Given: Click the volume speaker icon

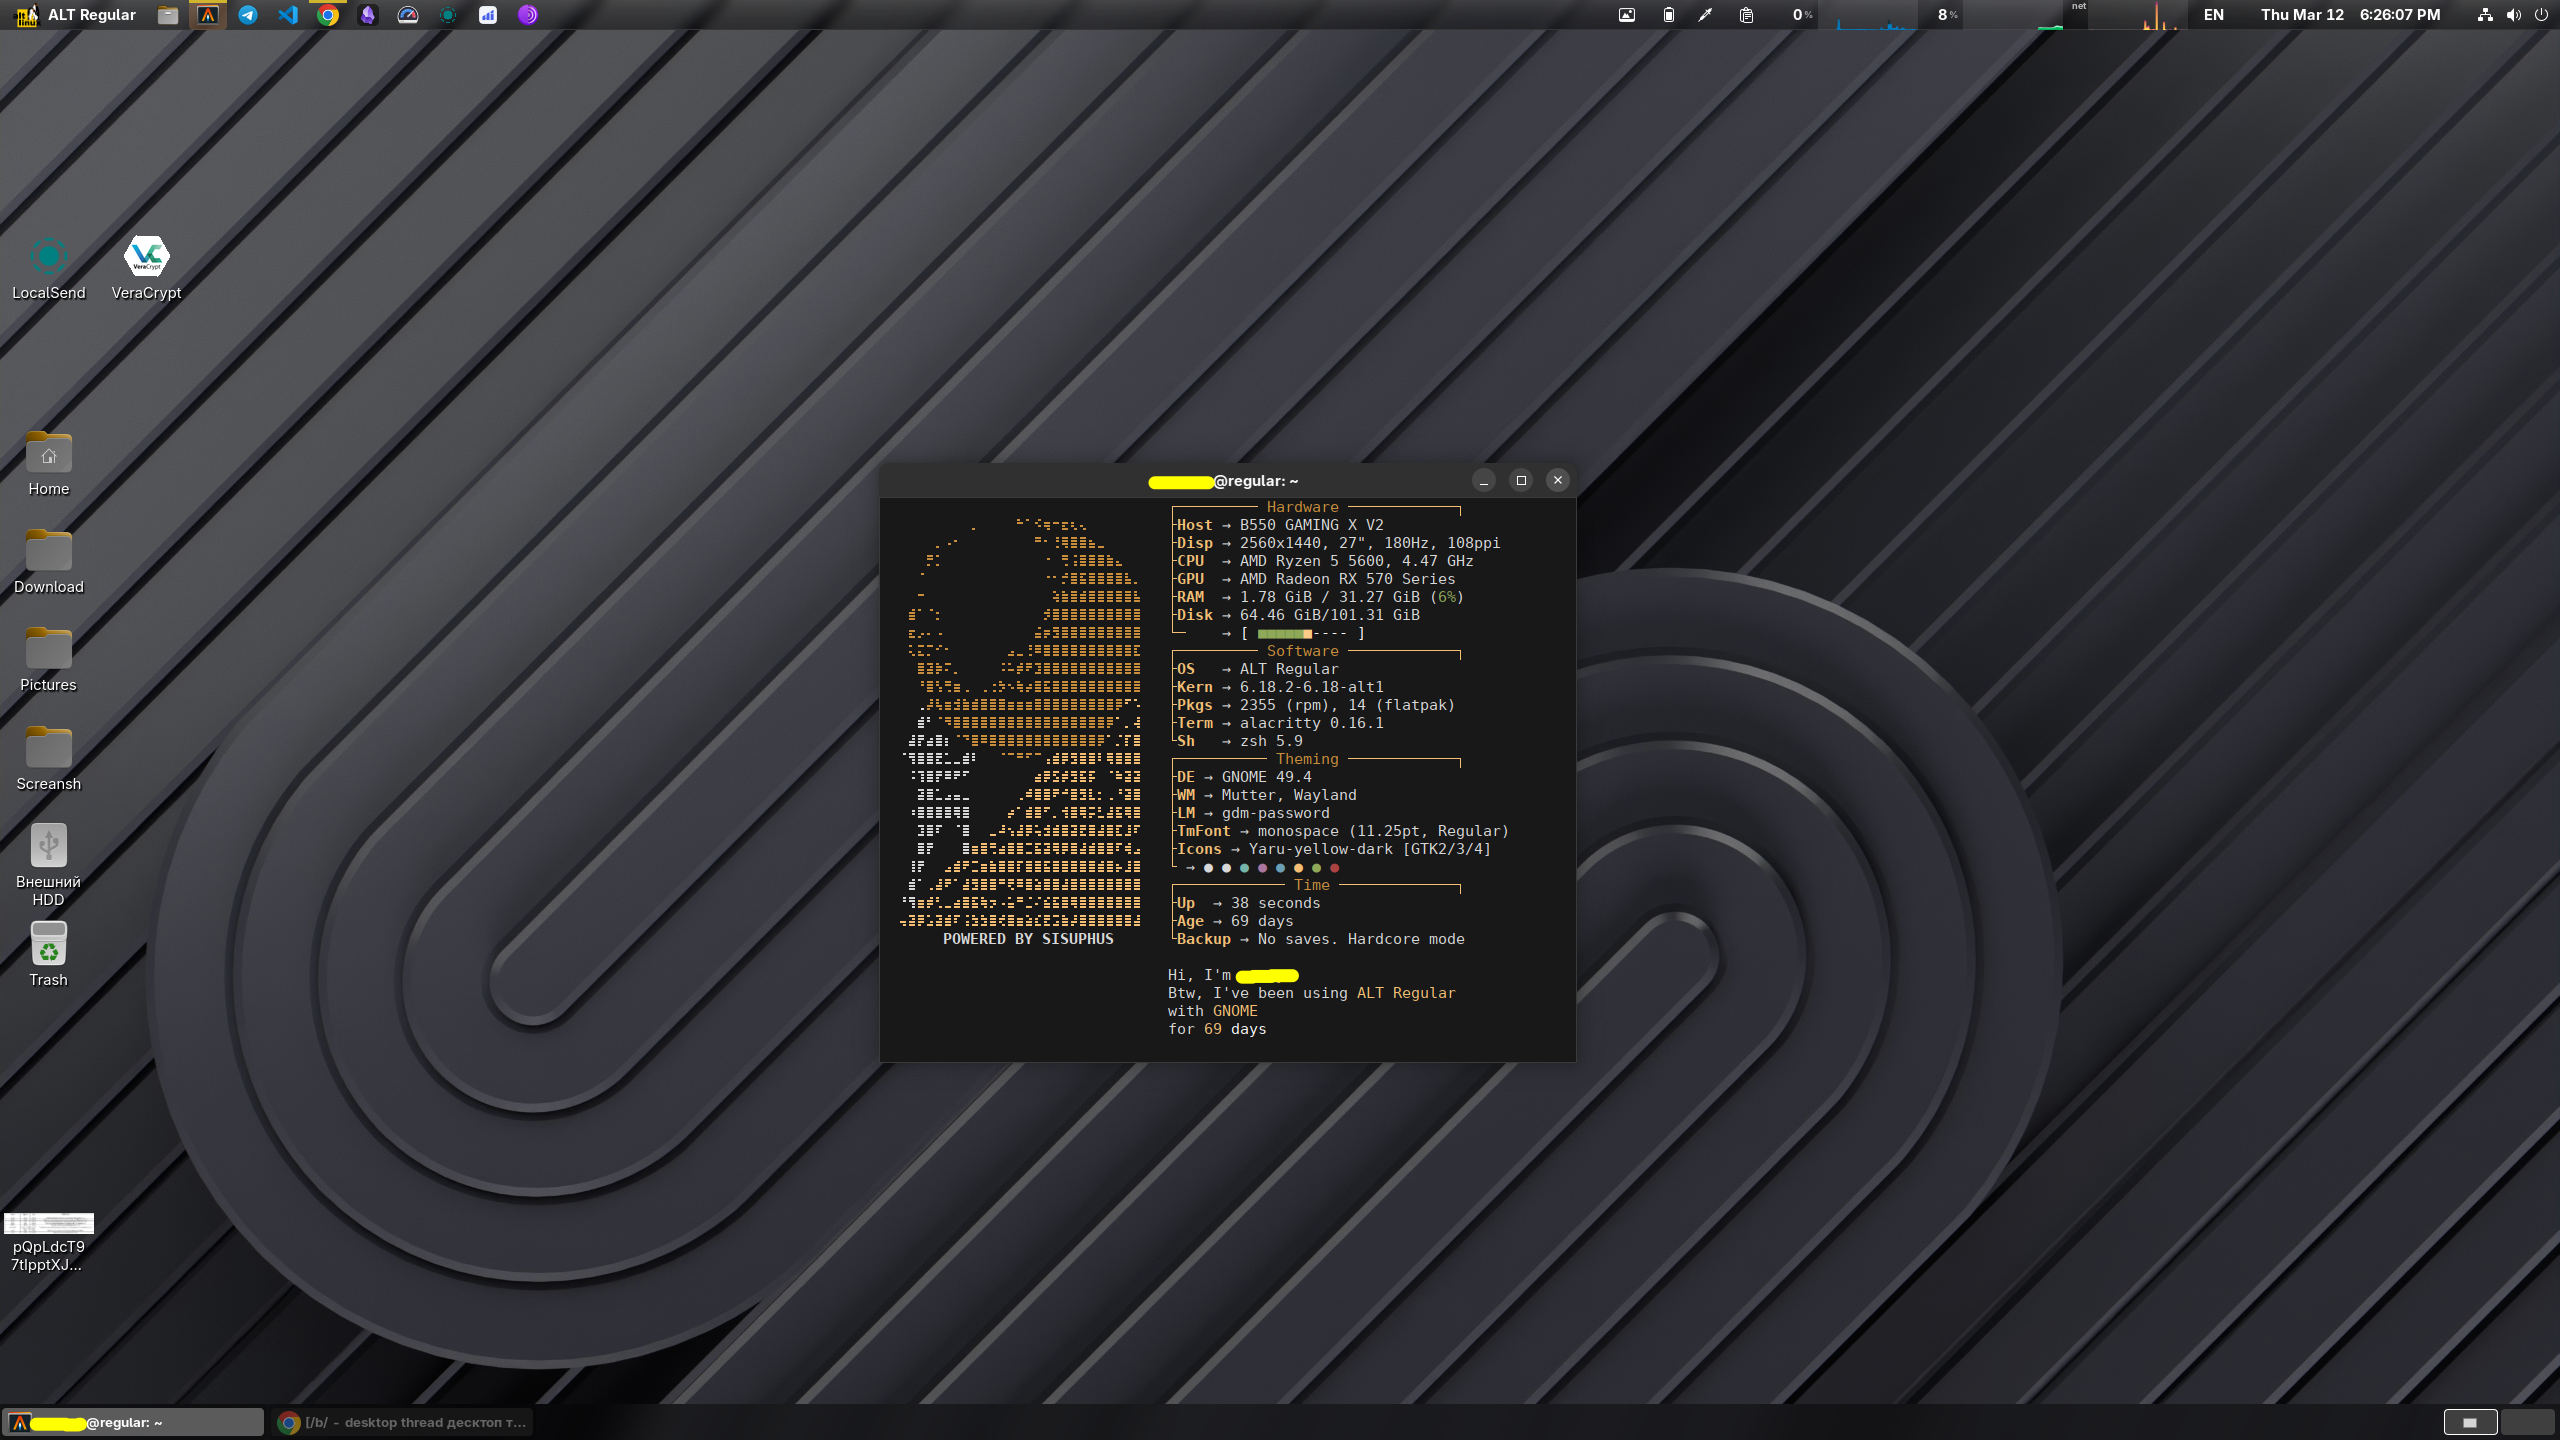Looking at the screenshot, I should 2513,15.
